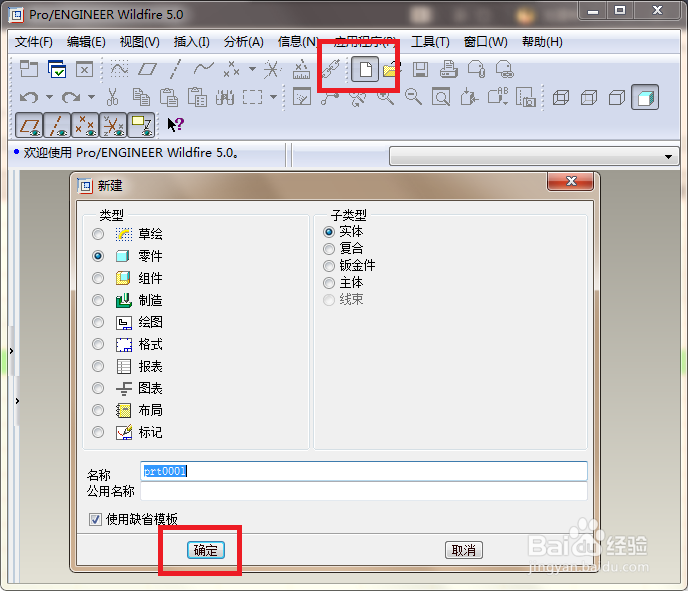Select Shading display style icon
688x591 pixels.
645,97
